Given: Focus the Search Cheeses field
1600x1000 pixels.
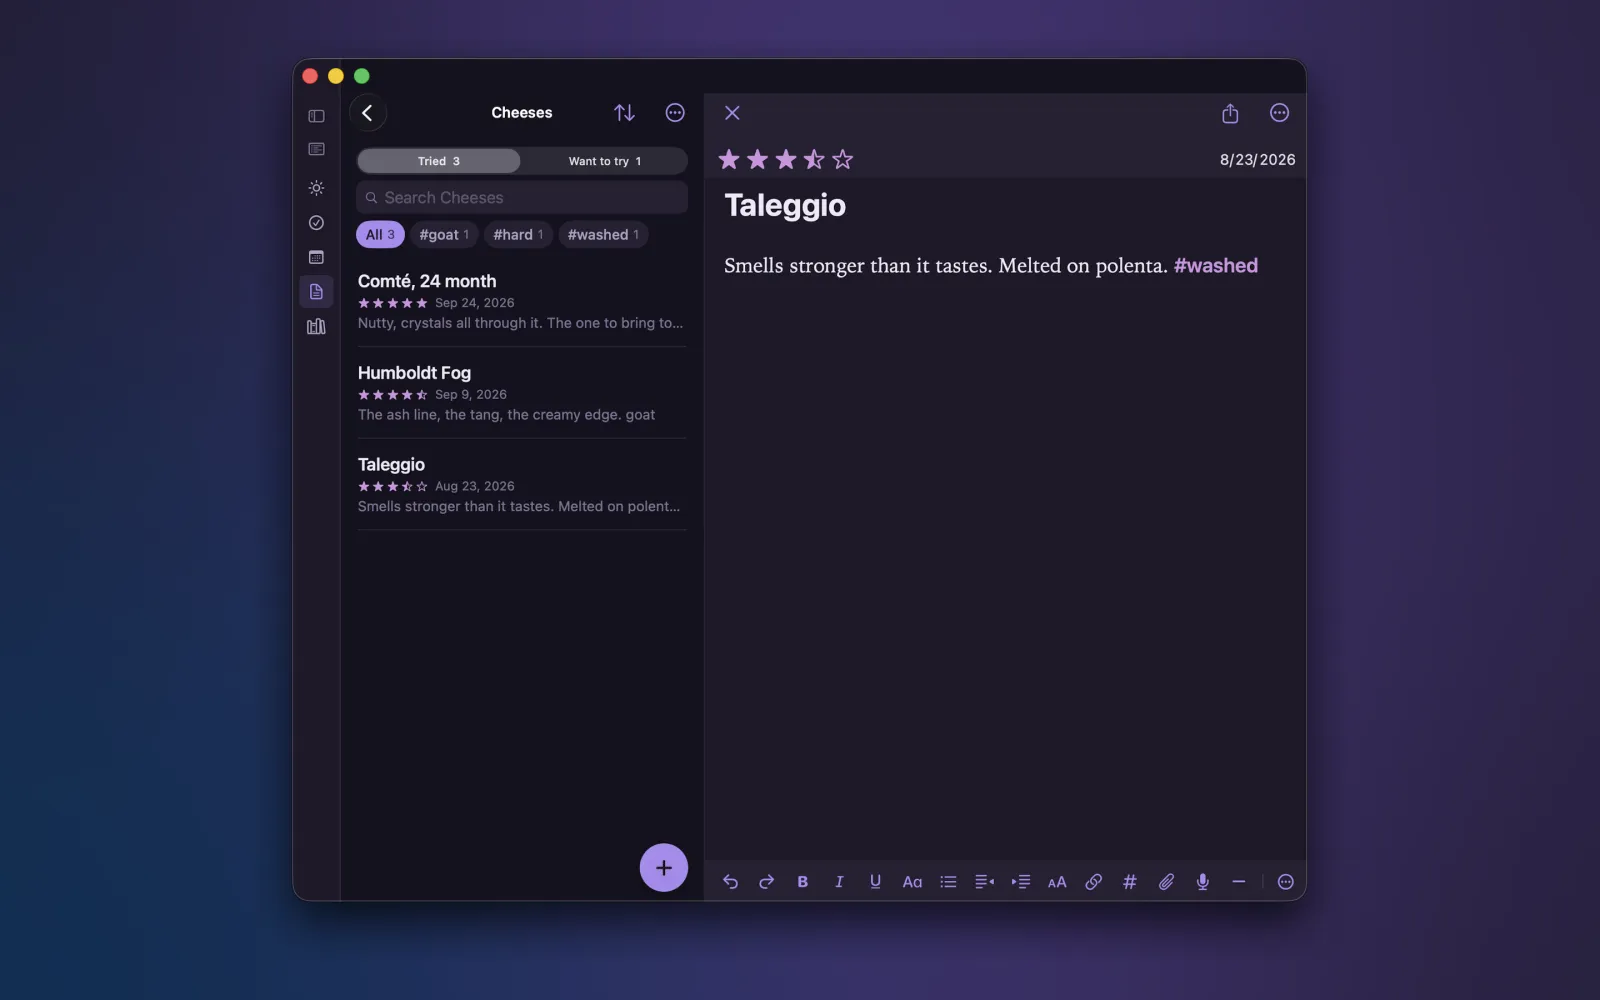Looking at the screenshot, I should click(x=522, y=198).
